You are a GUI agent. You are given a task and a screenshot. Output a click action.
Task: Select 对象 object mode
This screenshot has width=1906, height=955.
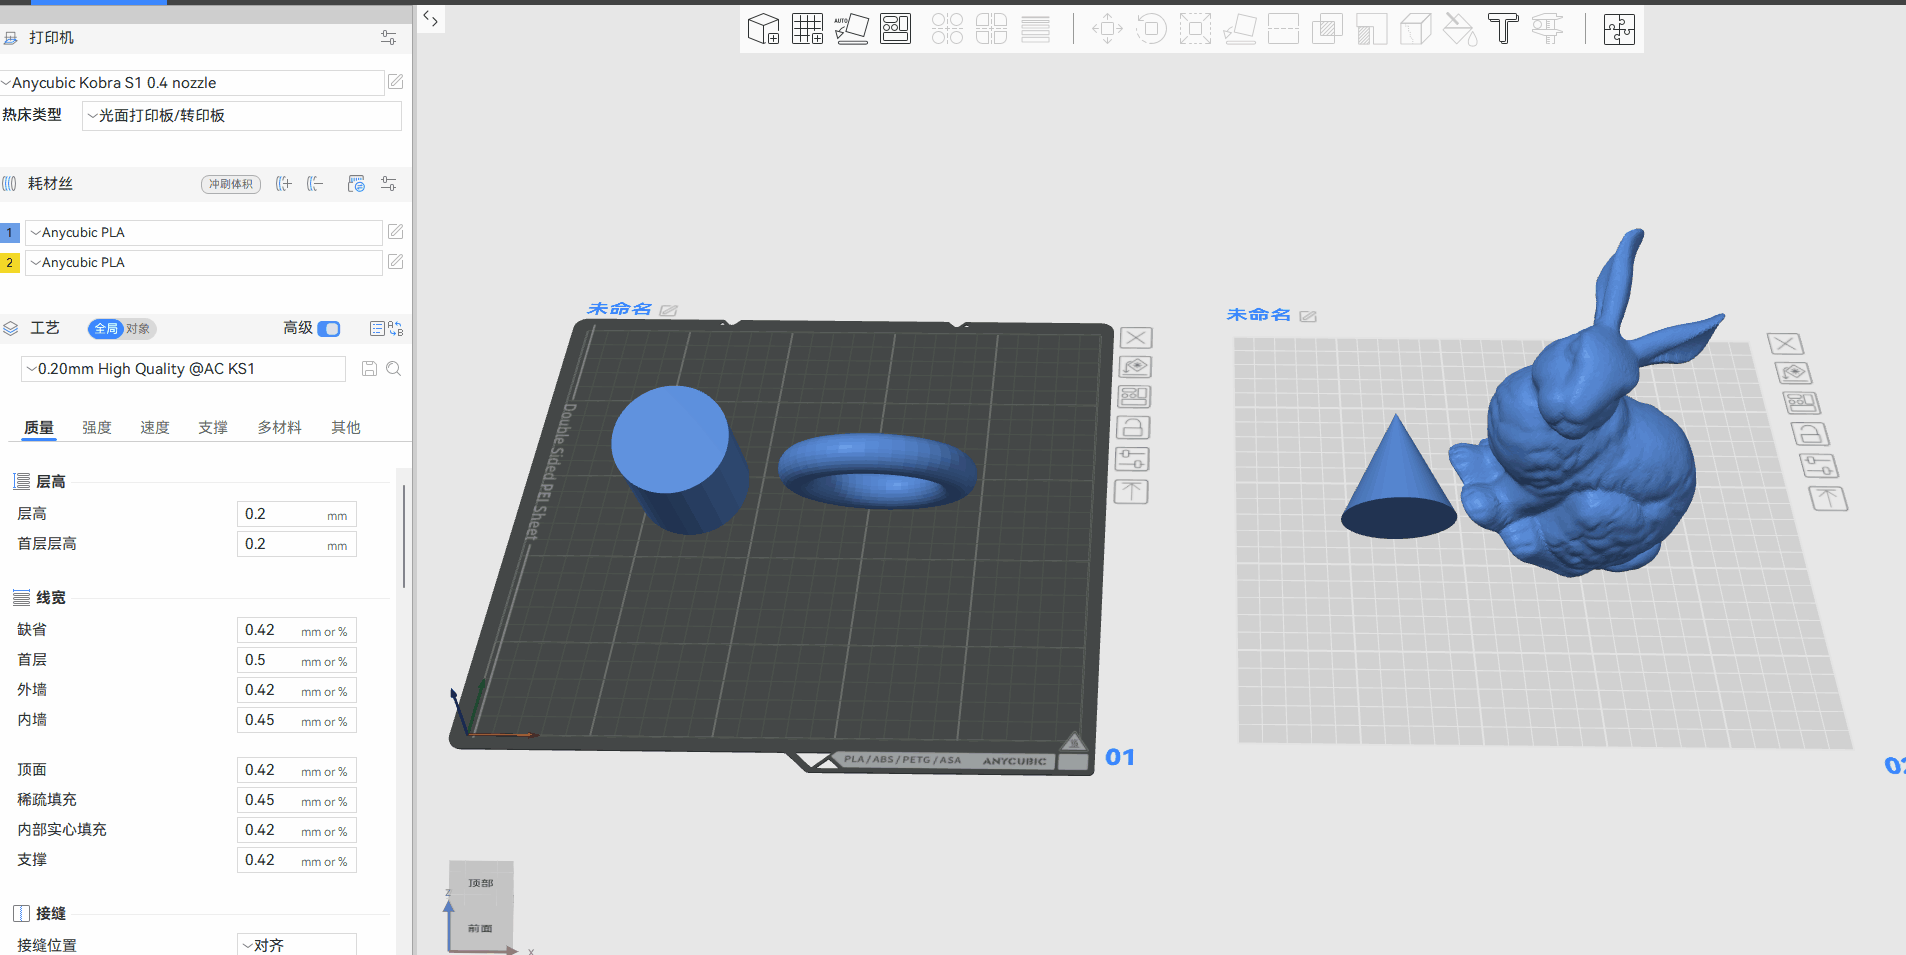point(138,329)
